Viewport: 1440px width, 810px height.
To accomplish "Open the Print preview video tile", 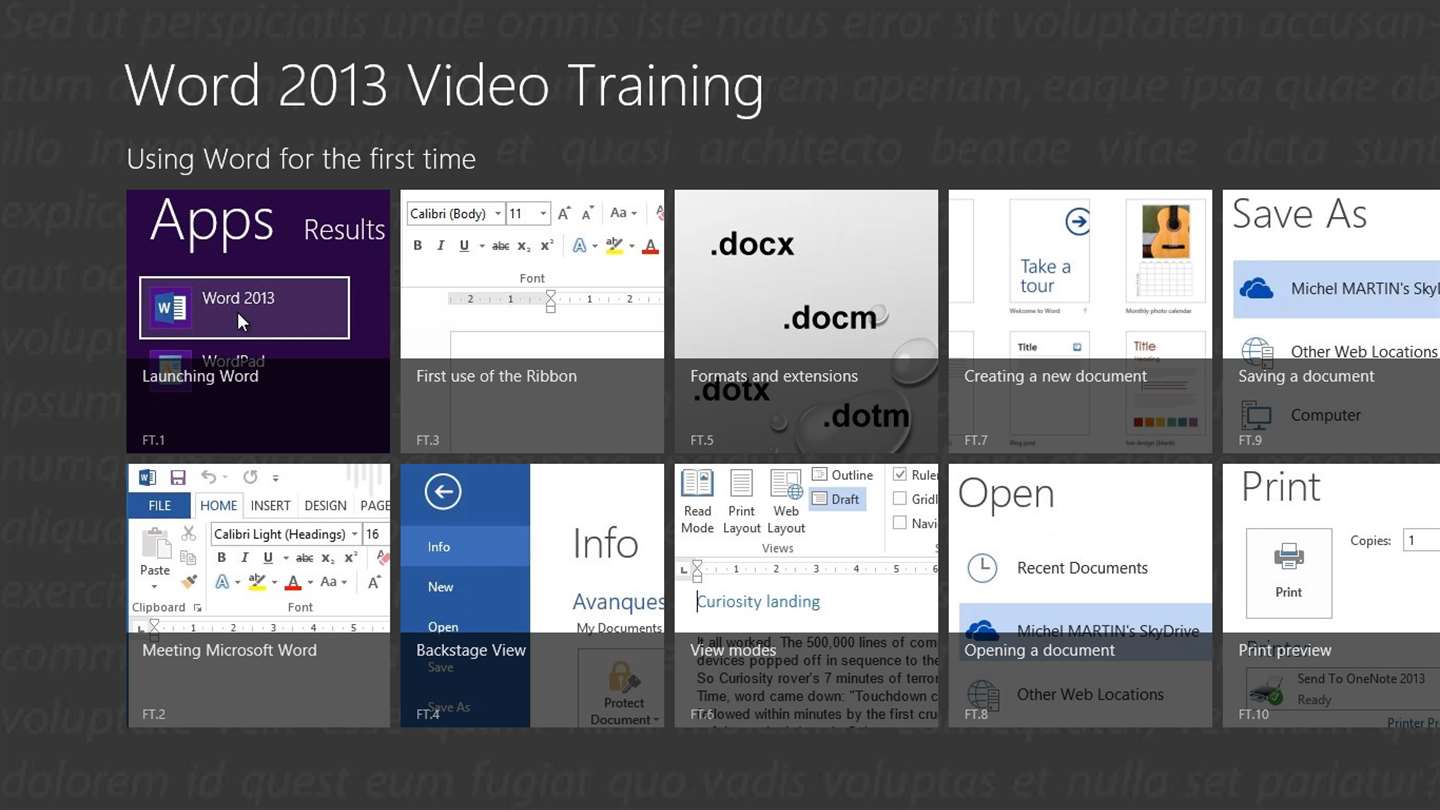I will click(1331, 595).
